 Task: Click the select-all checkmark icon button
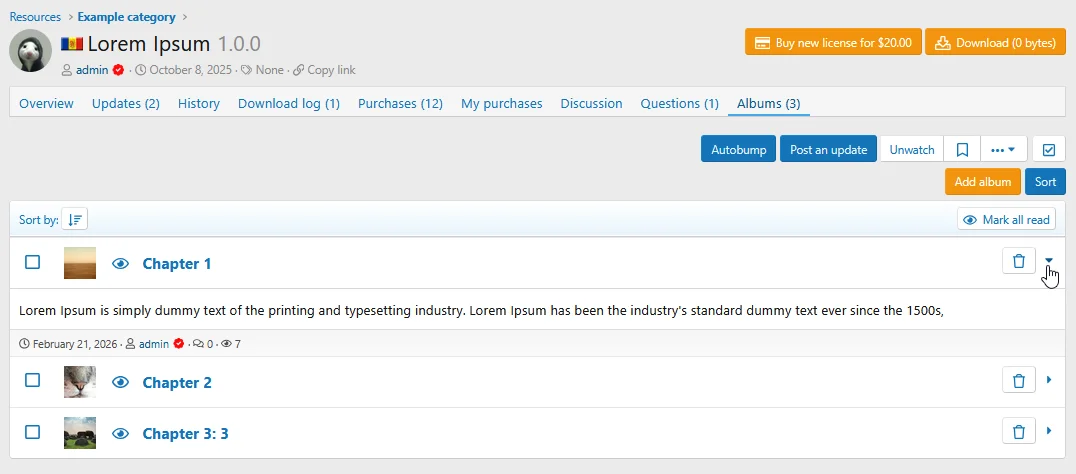tap(1049, 150)
